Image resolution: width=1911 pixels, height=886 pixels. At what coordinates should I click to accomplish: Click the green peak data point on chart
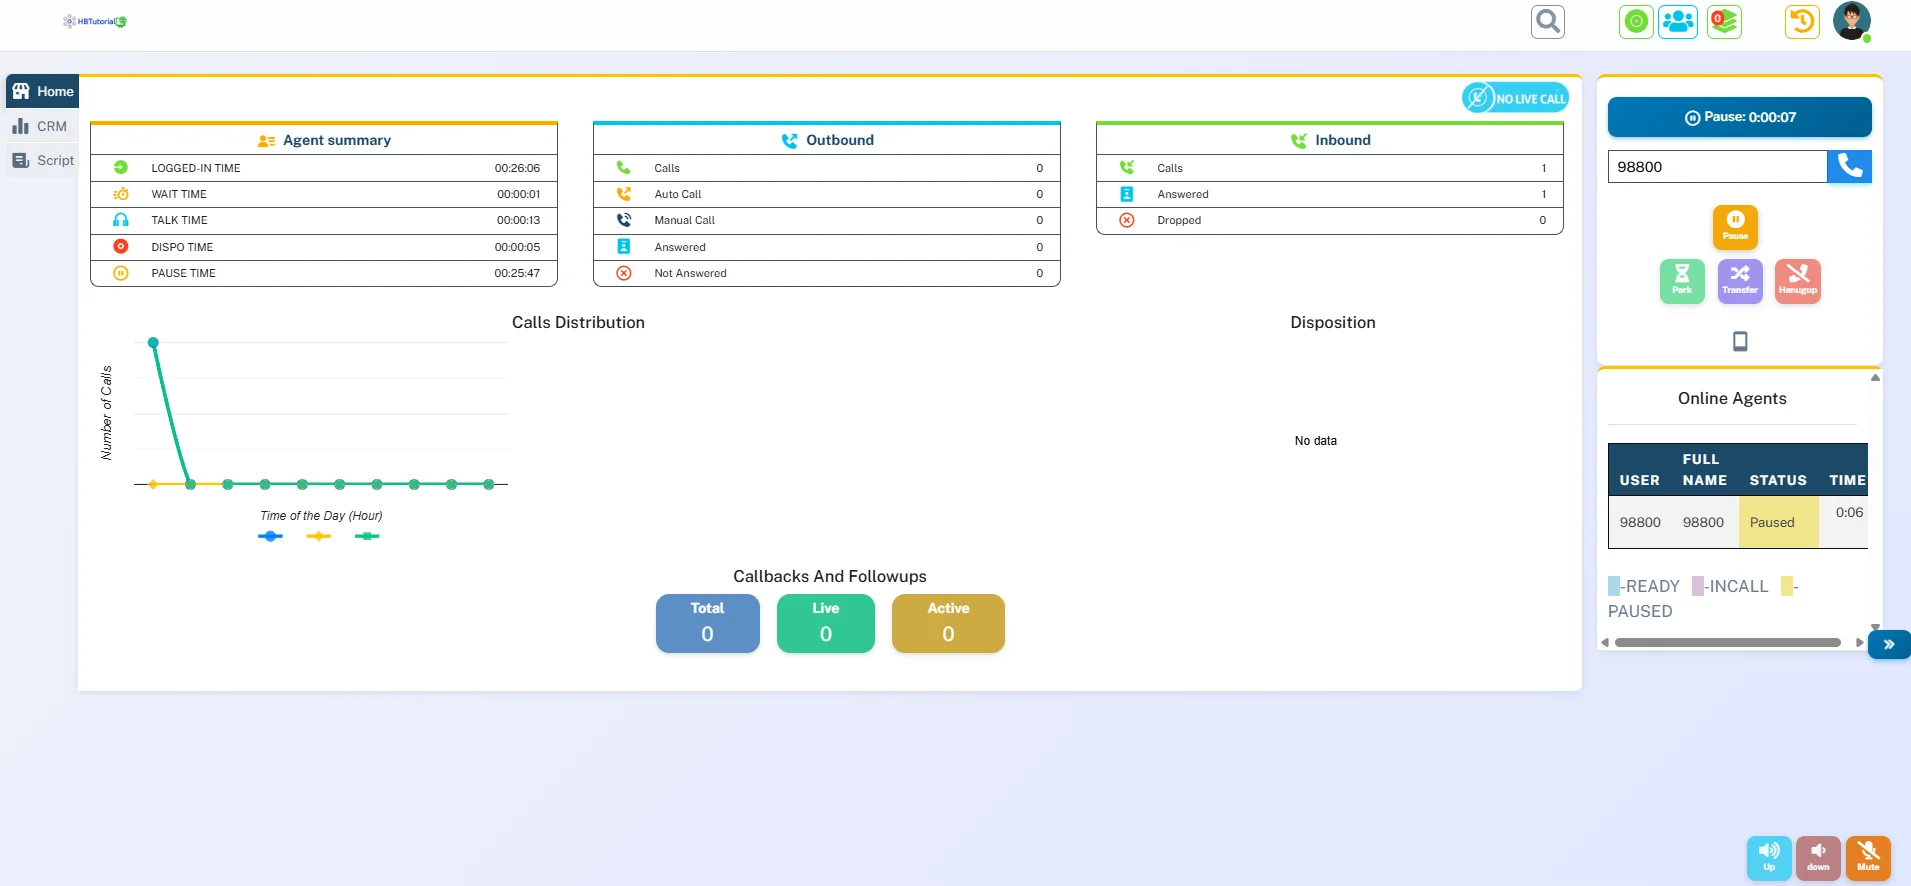(153, 342)
